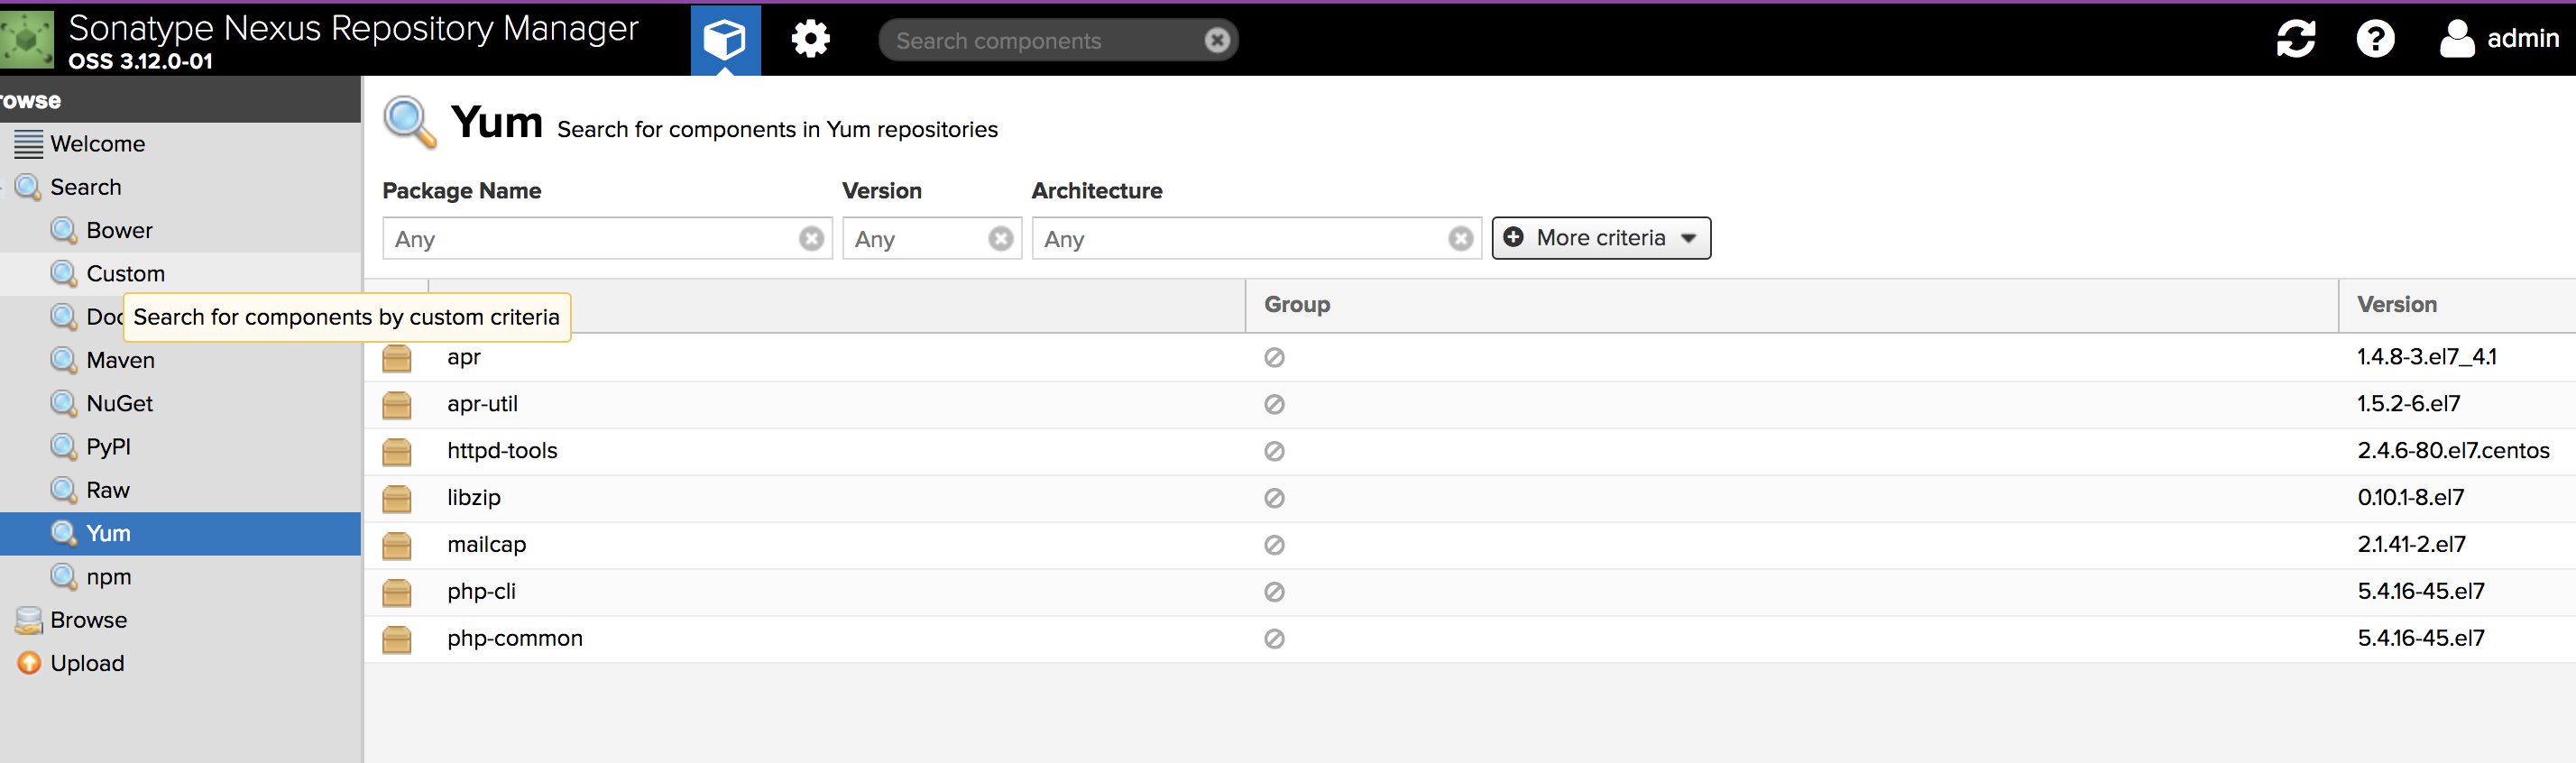Click the magnifier icon next to Bower
The image size is (2576, 763).
coord(64,230)
